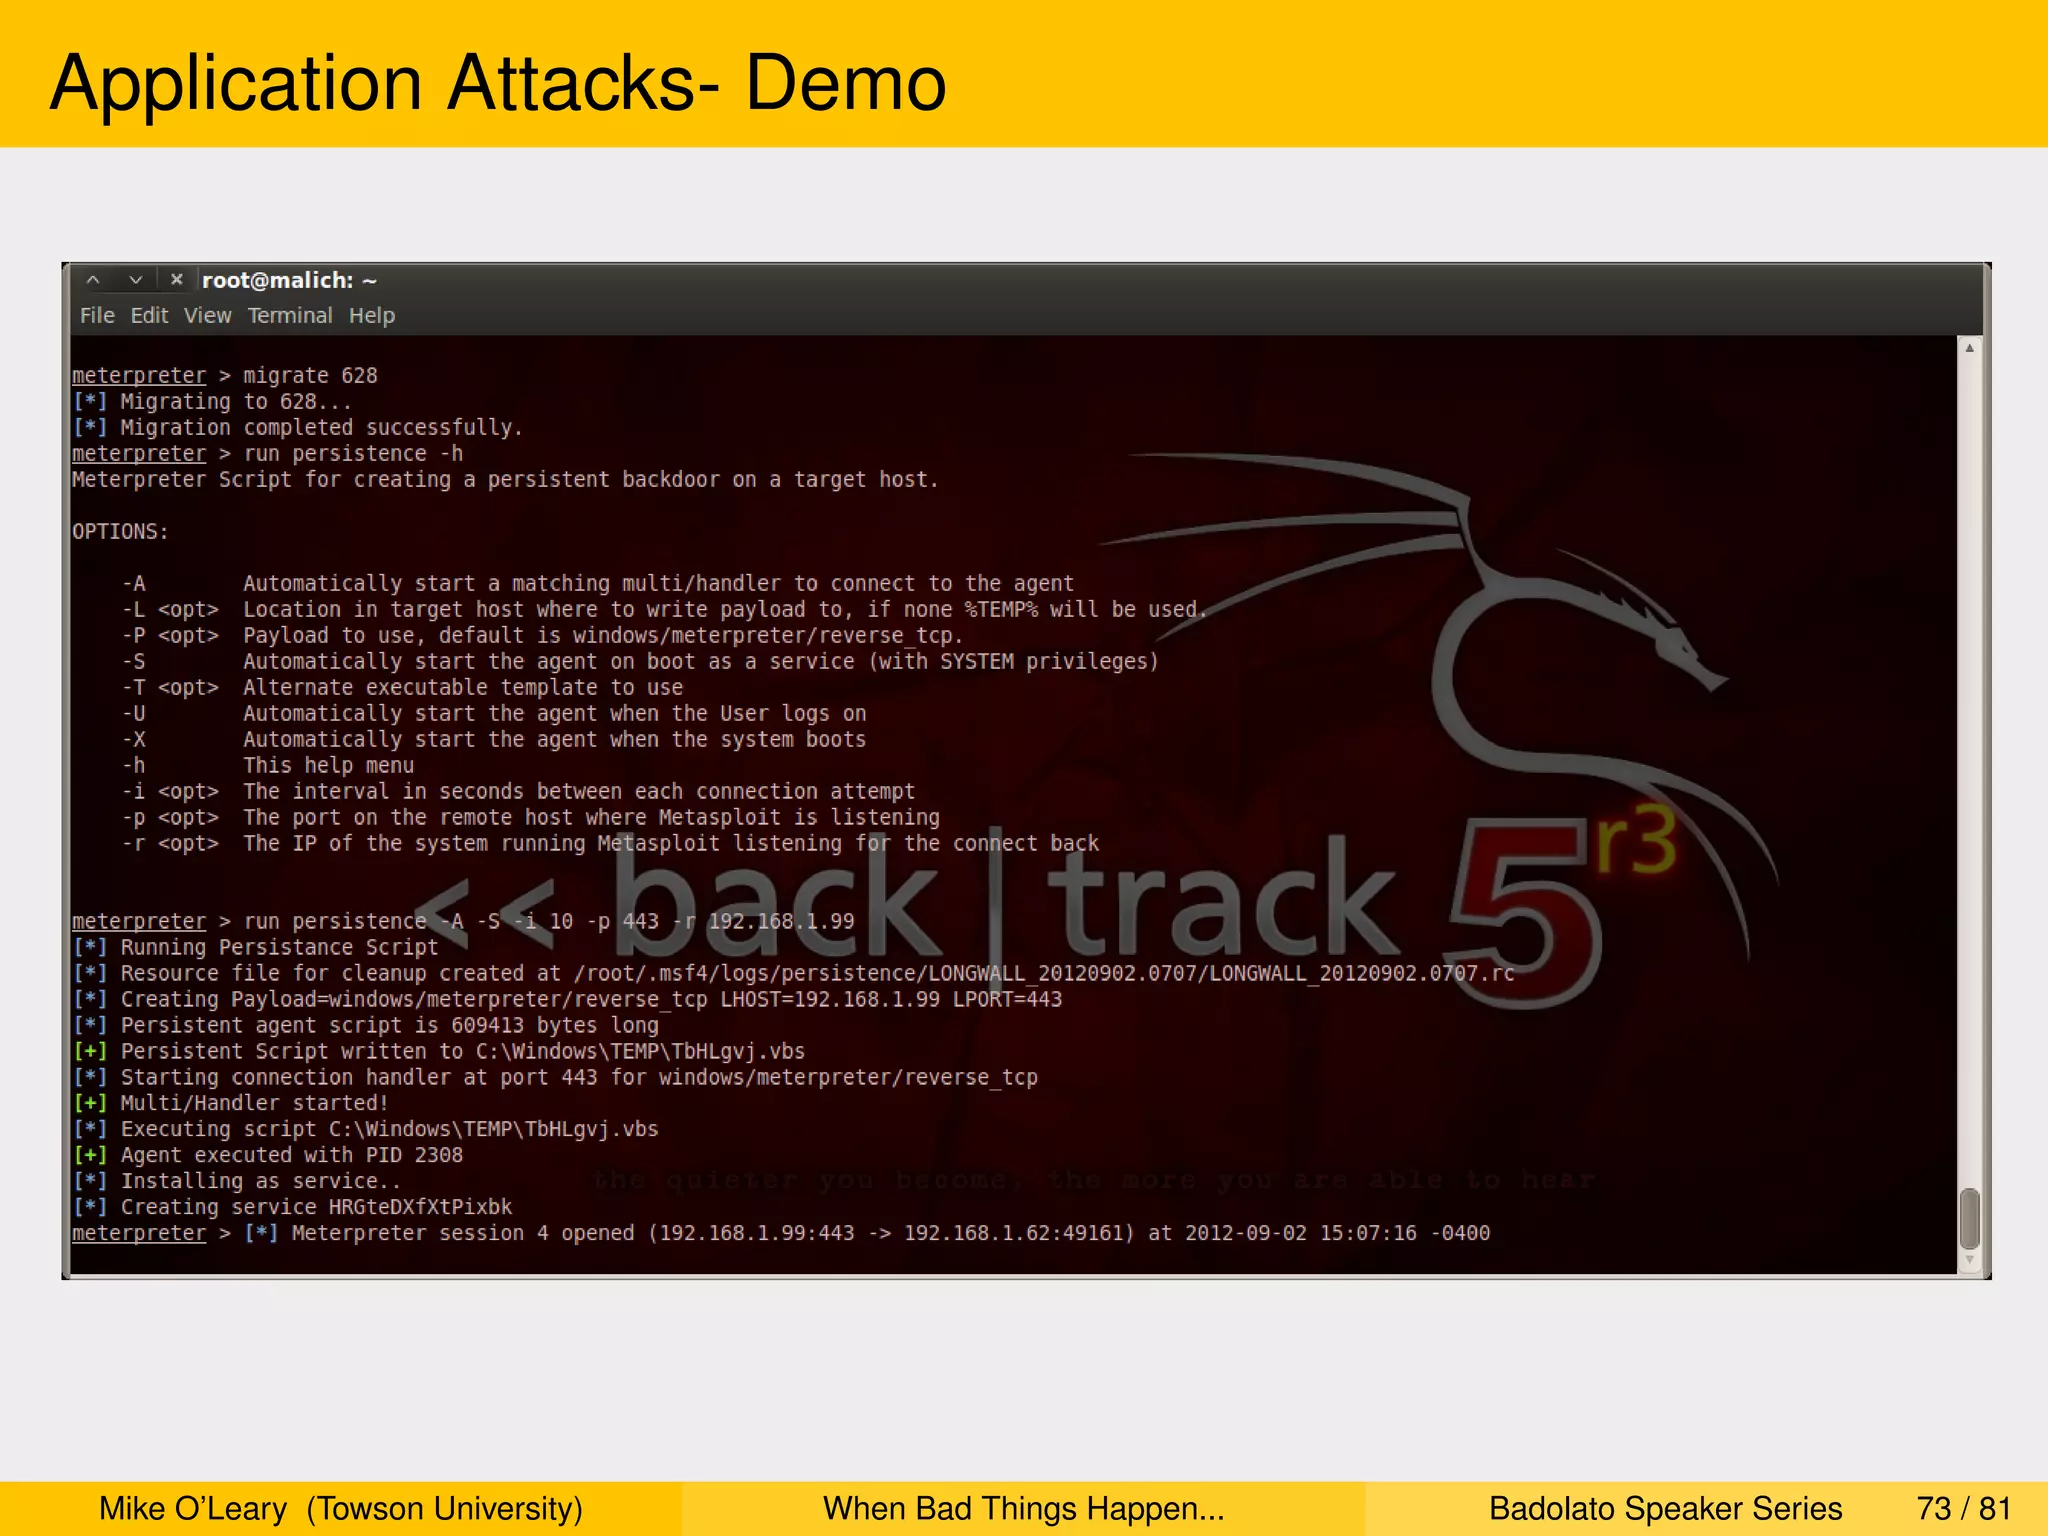The width and height of the screenshot is (2048, 1536).
Task: Click the '-h' This help menu line
Action: pyautogui.click(x=268, y=766)
